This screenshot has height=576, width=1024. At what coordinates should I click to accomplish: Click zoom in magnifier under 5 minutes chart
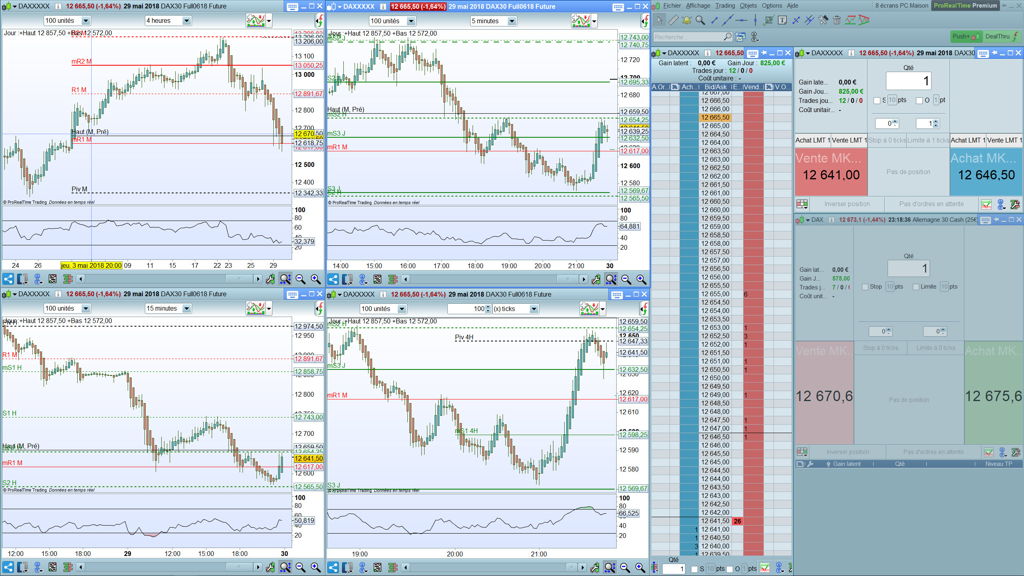[x=641, y=279]
